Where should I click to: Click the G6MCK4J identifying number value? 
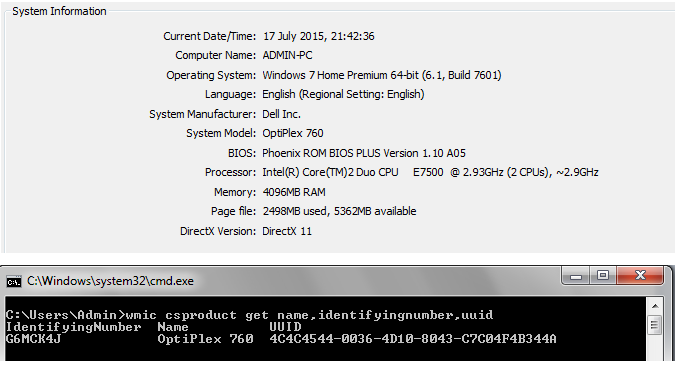[x=34, y=339]
